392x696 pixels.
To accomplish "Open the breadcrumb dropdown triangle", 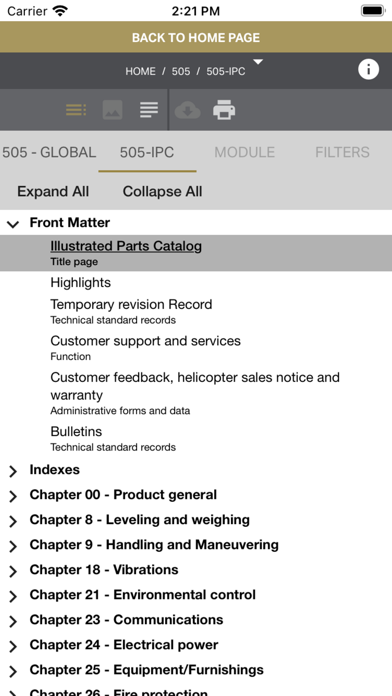I will pyautogui.click(x=258, y=62).
